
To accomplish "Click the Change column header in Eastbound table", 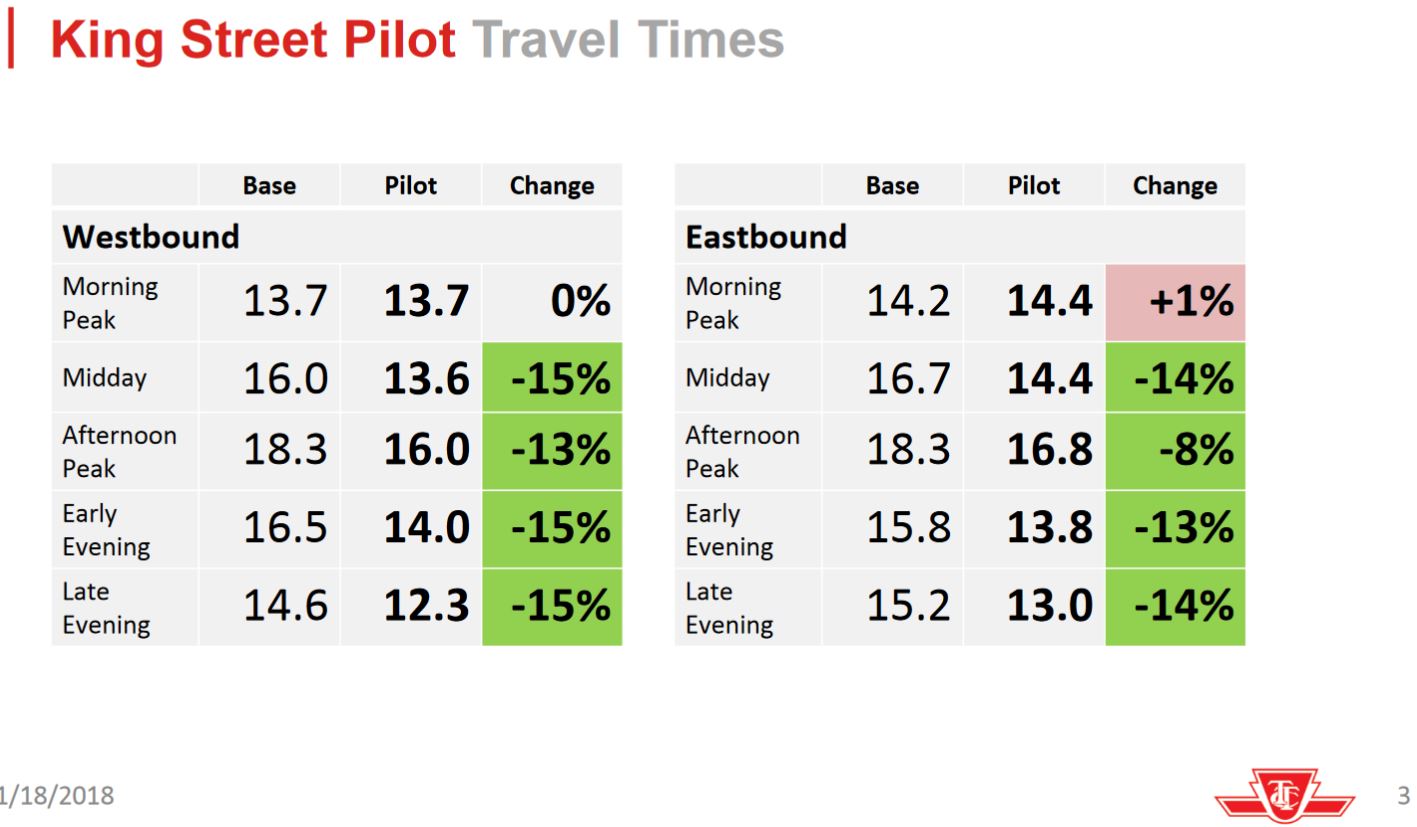I will pyautogui.click(x=1175, y=186).
